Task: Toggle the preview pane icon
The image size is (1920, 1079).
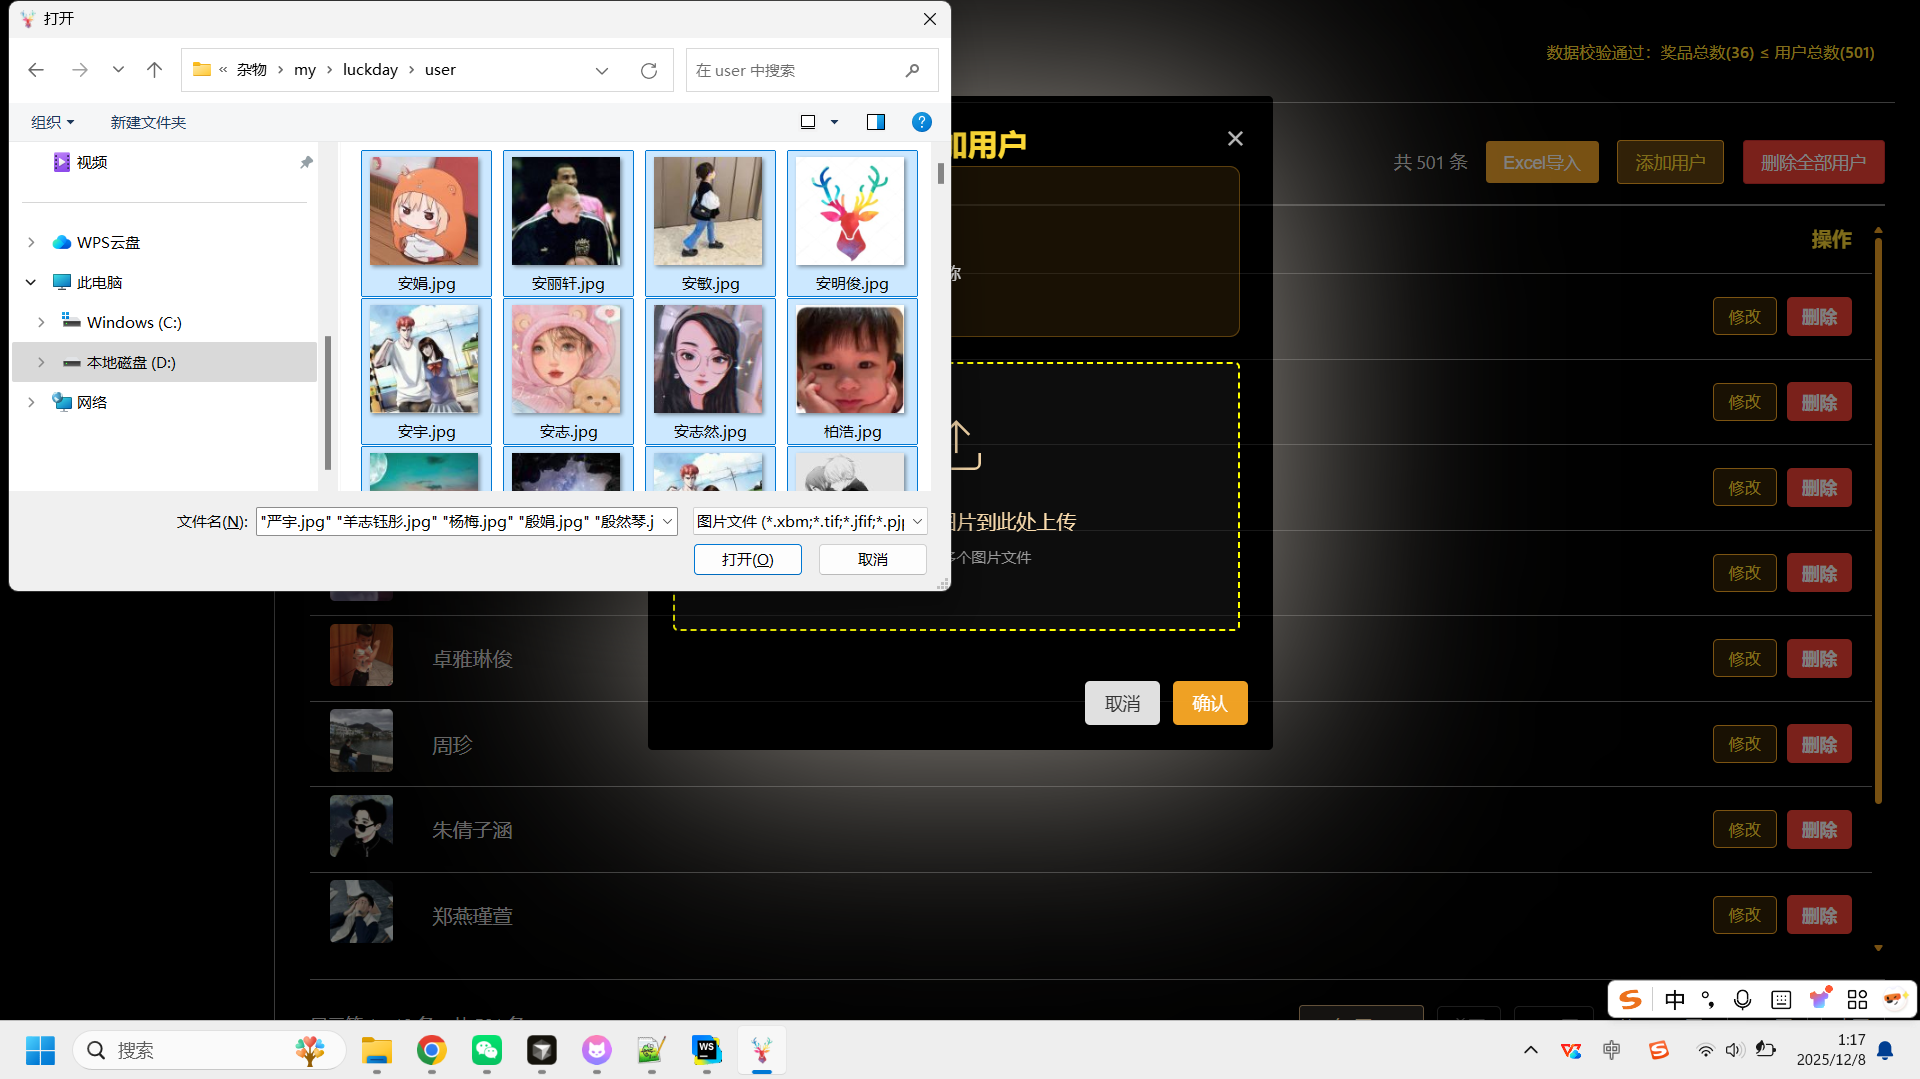Action: [x=875, y=122]
